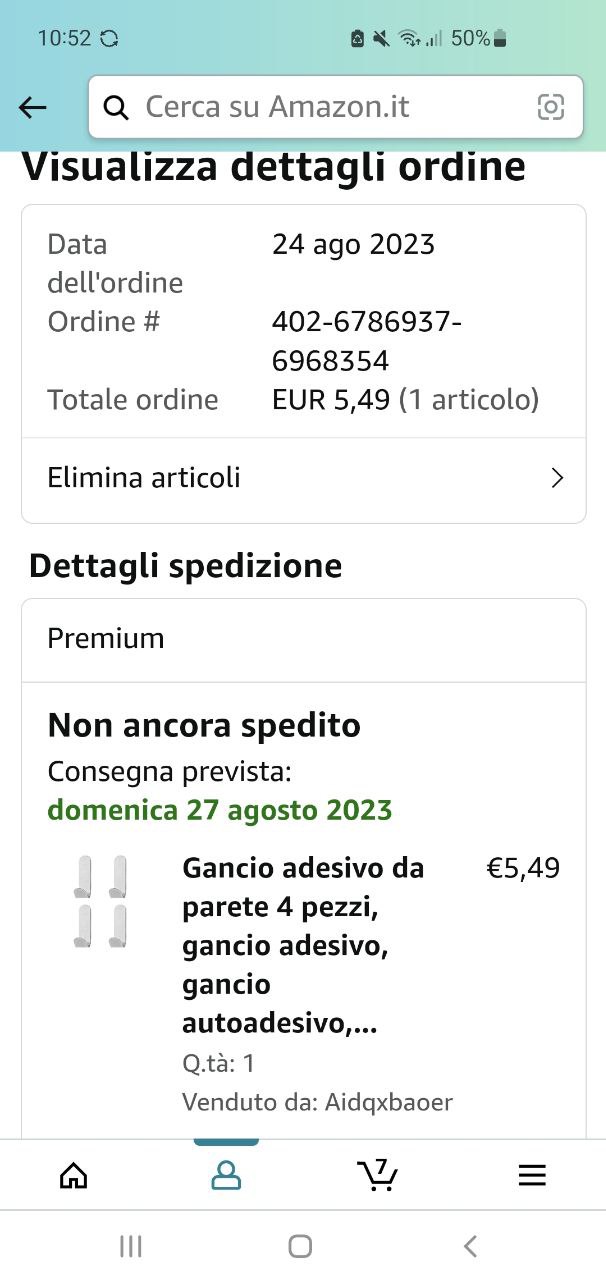Open the Gancio adesivo da parete product title
The height and width of the screenshot is (1280, 606).
(x=303, y=946)
